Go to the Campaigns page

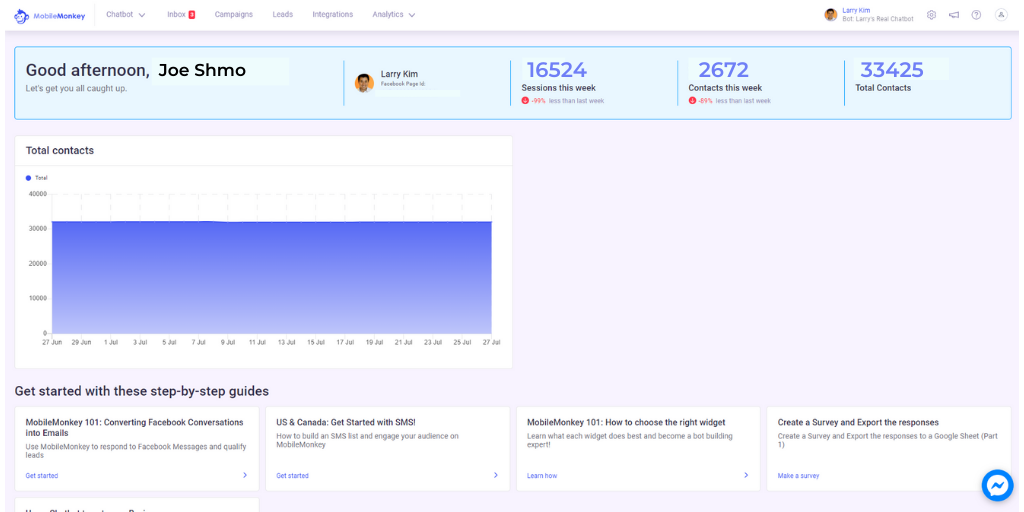point(234,14)
